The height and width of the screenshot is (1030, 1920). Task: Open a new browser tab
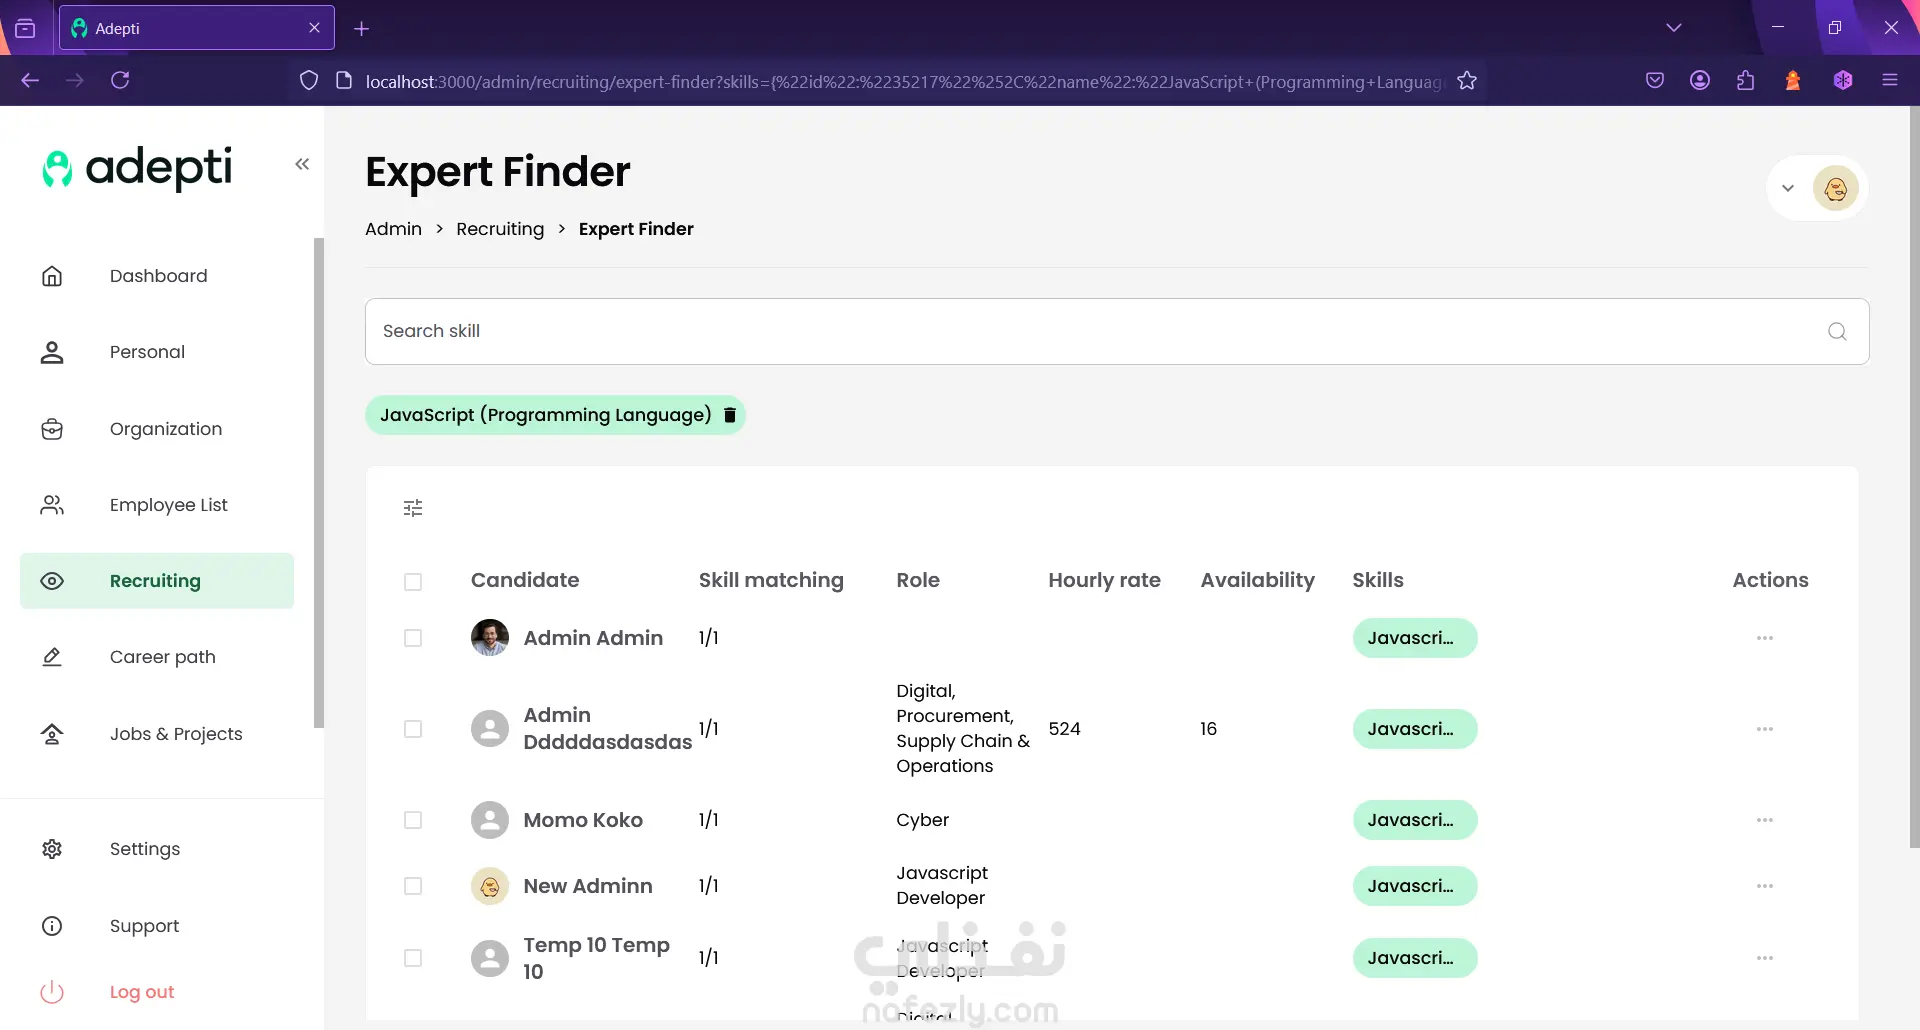point(362,28)
